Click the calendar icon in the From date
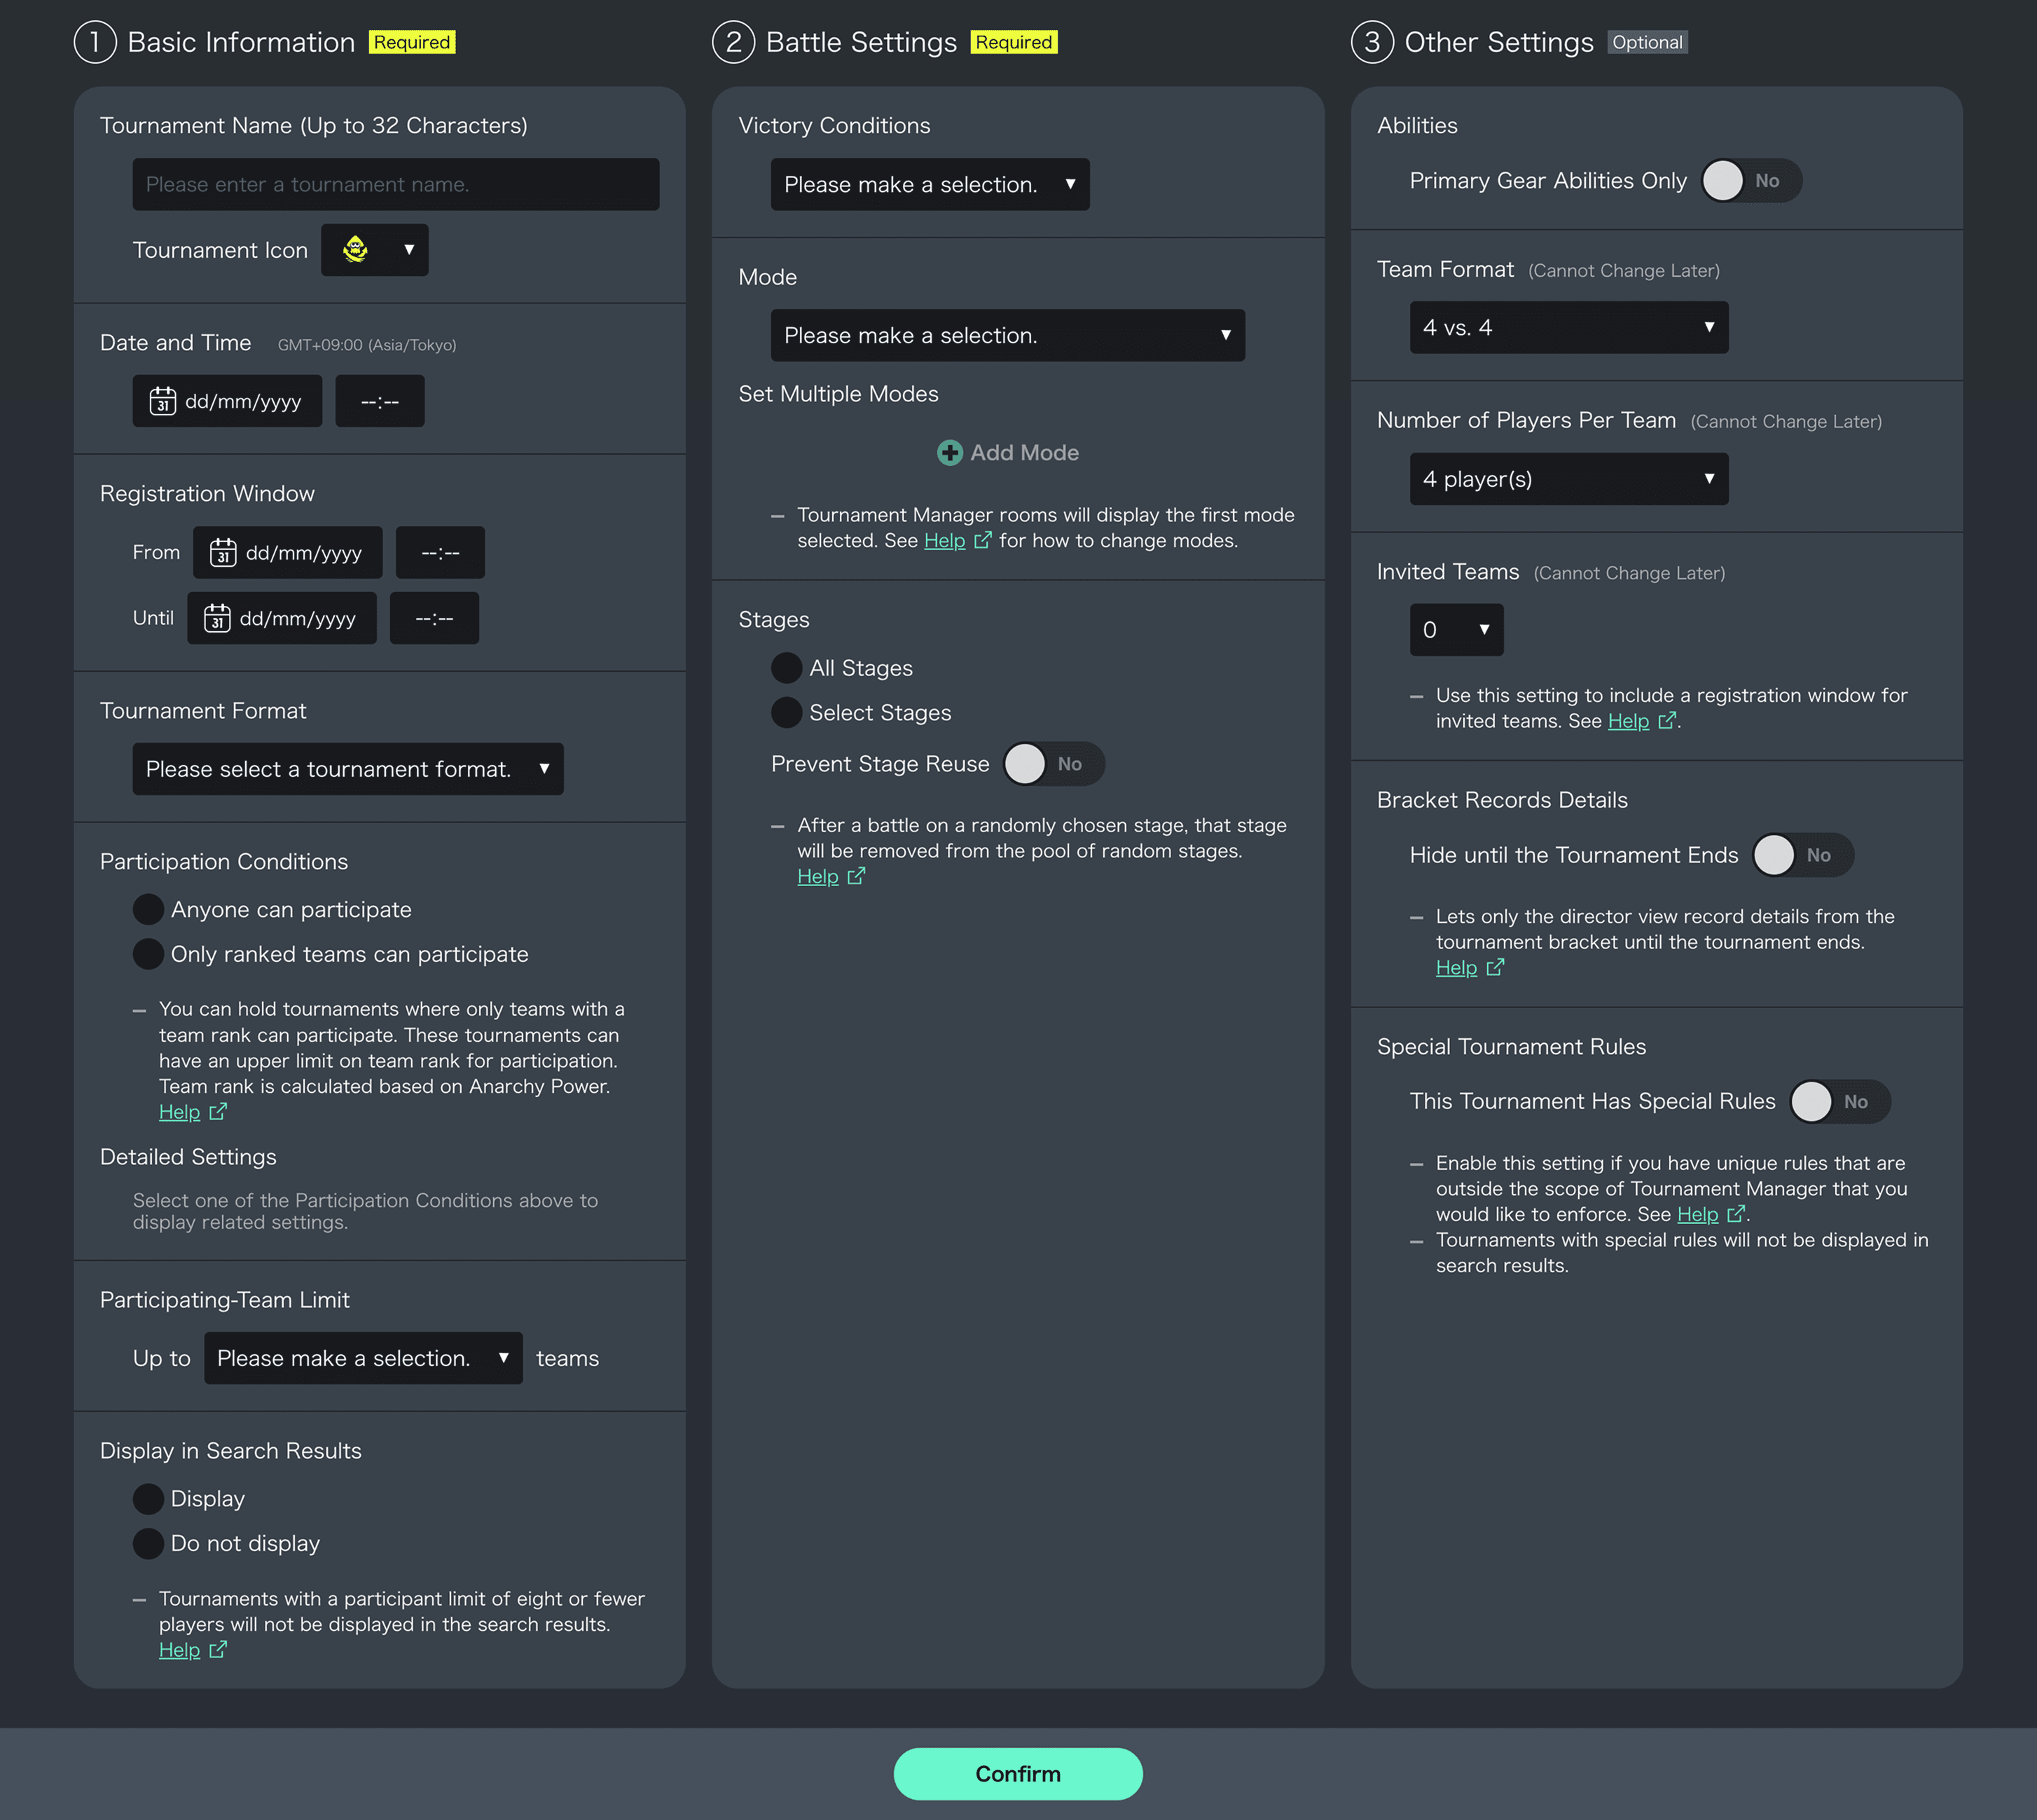 point(223,553)
